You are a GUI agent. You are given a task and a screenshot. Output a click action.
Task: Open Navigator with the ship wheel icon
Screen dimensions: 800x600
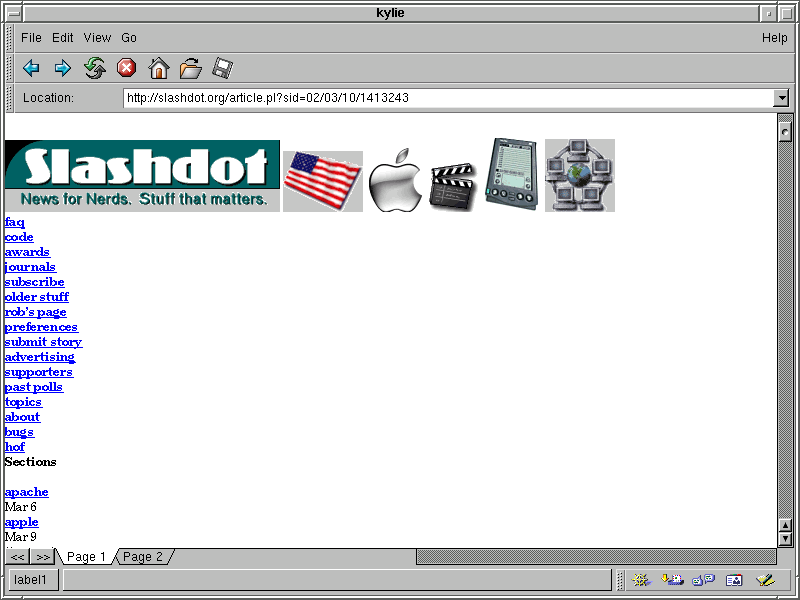click(640, 580)
